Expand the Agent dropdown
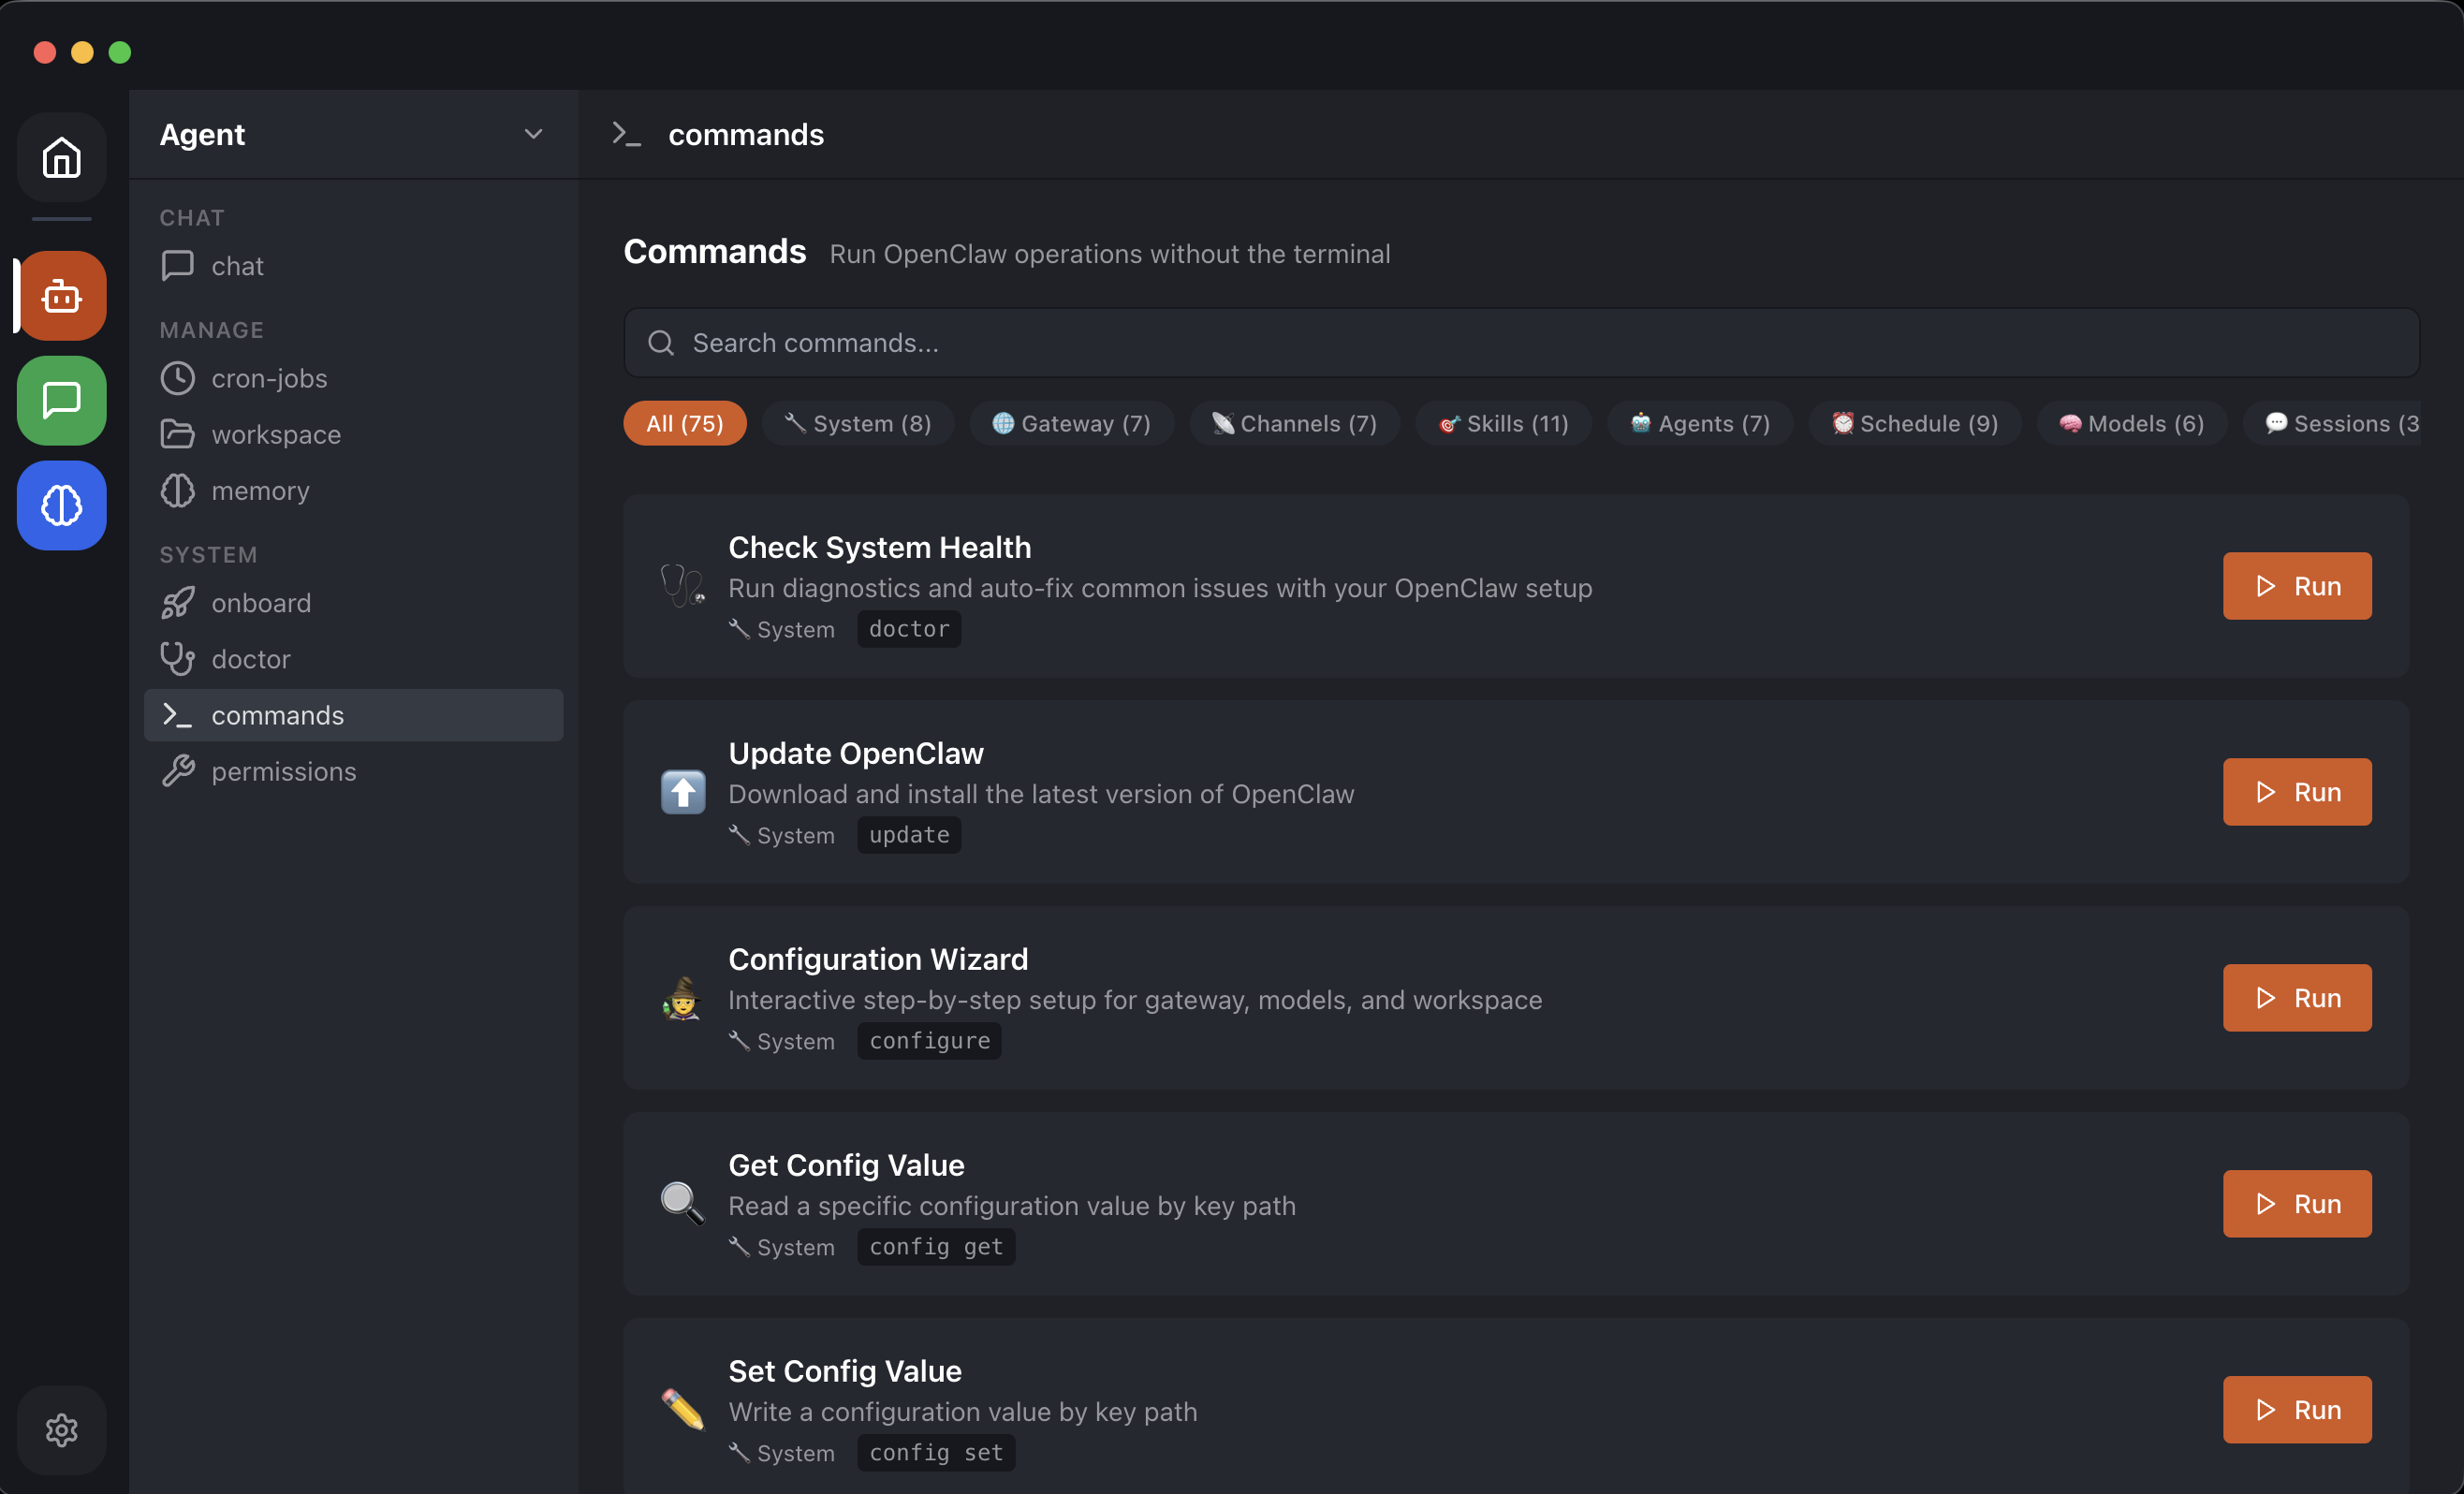2464x1494 pixels. [533, 134]
